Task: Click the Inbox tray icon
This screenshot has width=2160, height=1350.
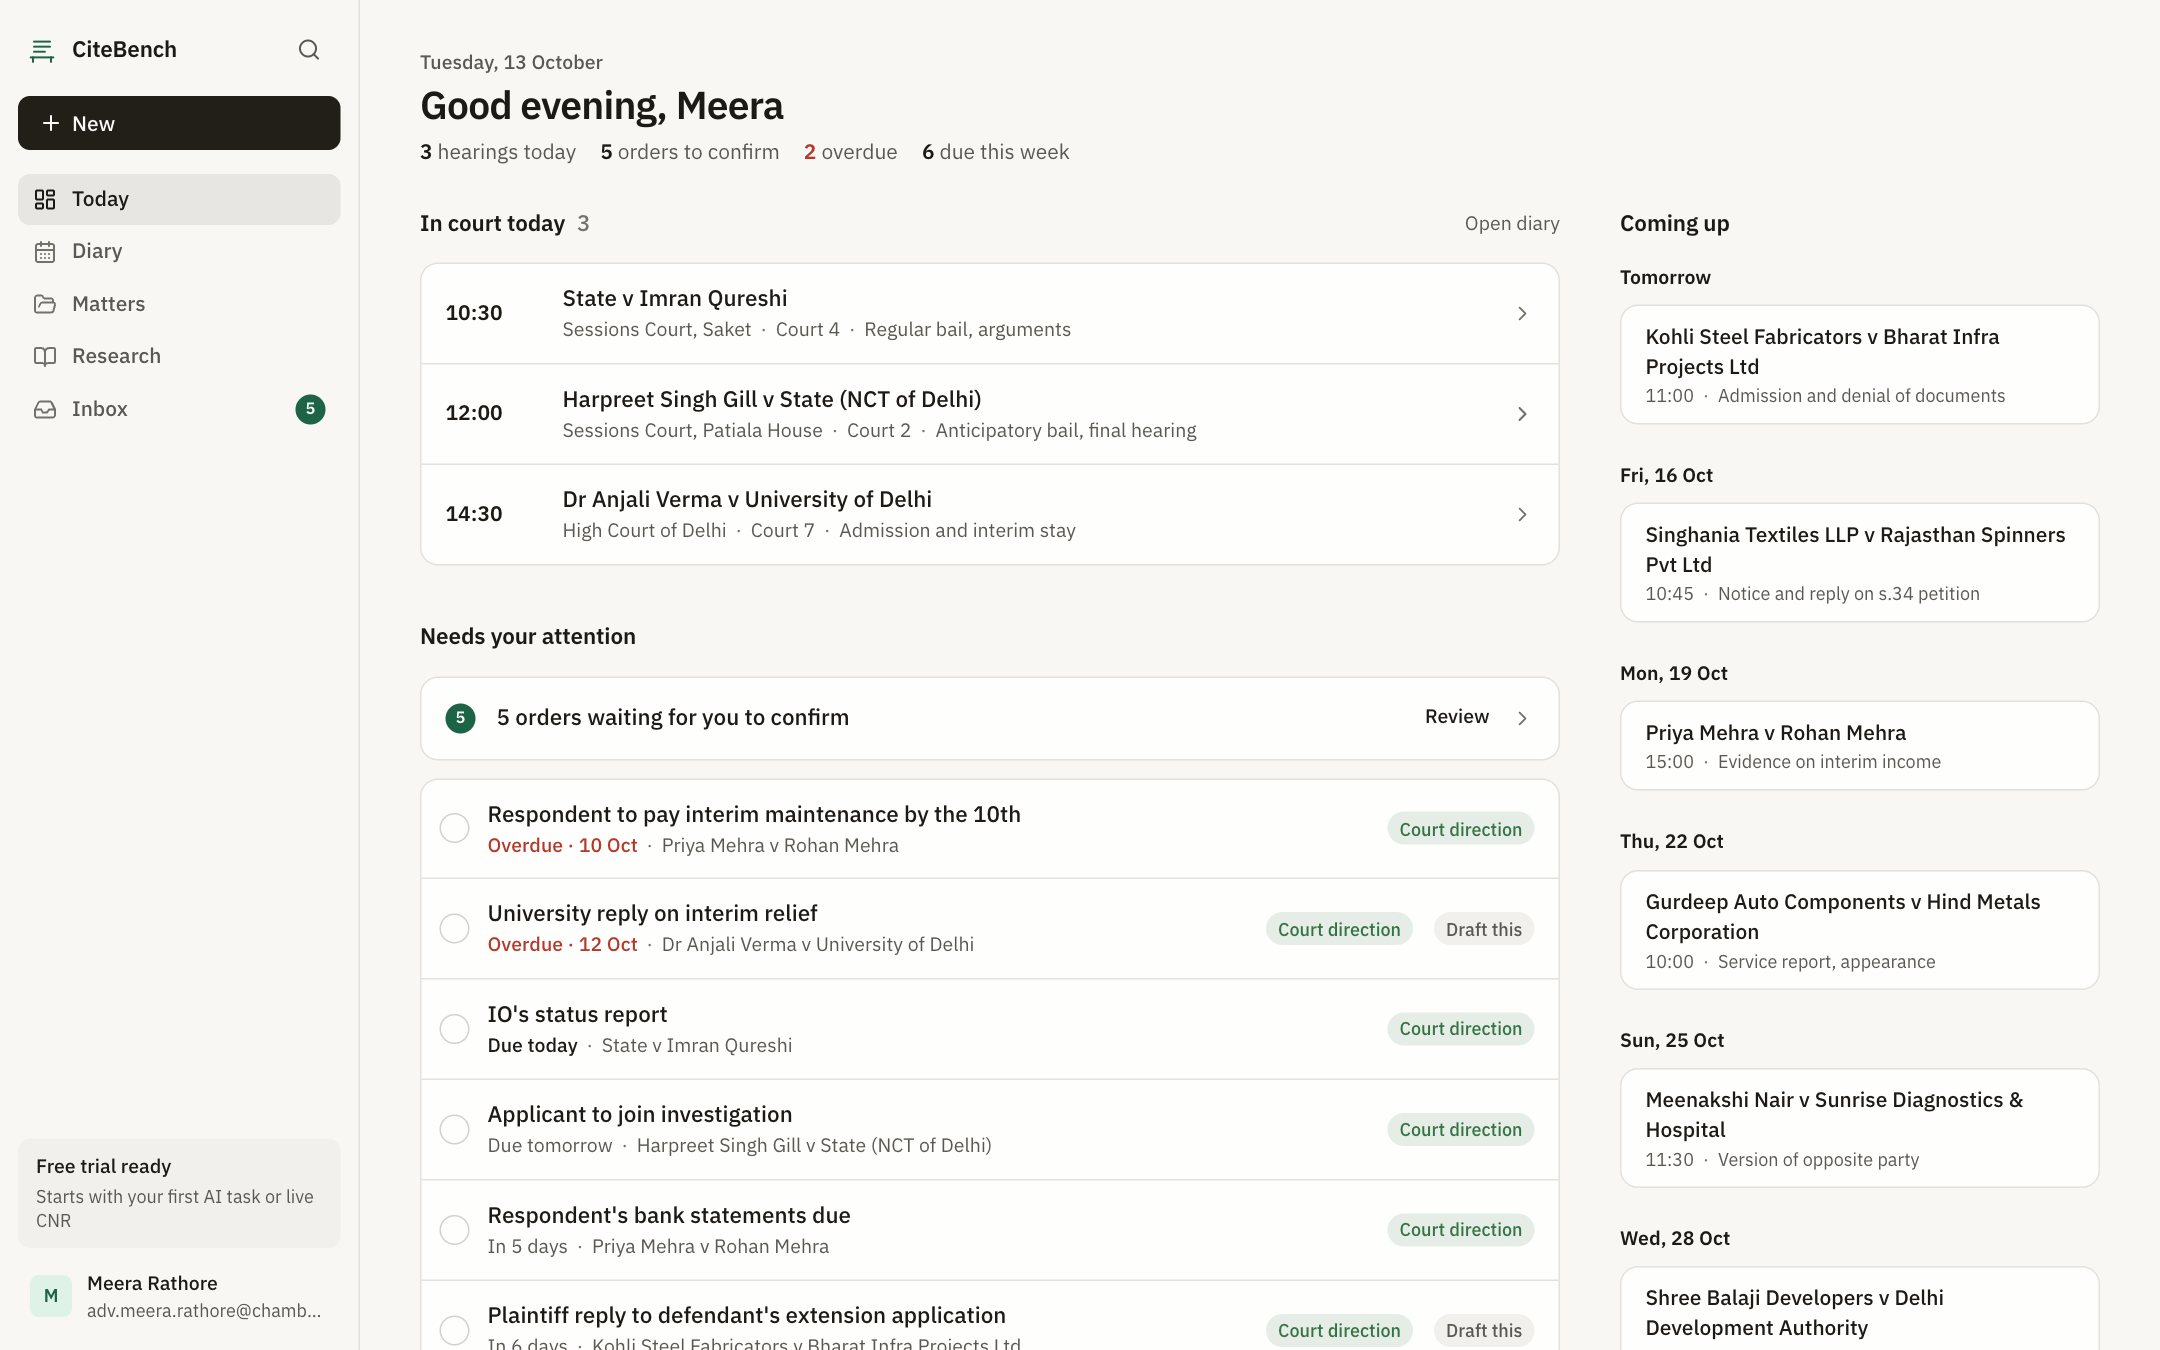Action: coord(45,409)
